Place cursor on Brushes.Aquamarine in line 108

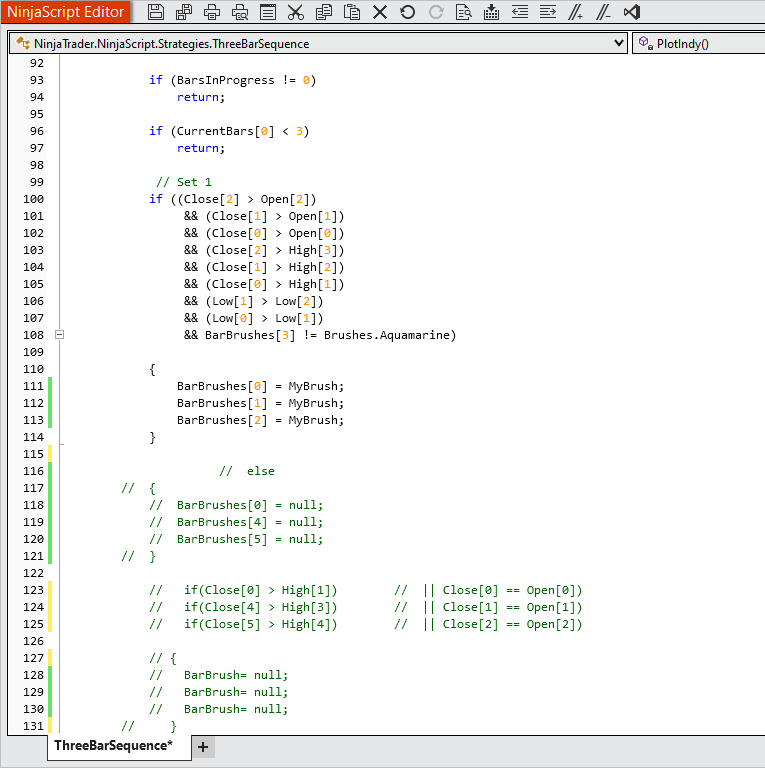(389, 335)
